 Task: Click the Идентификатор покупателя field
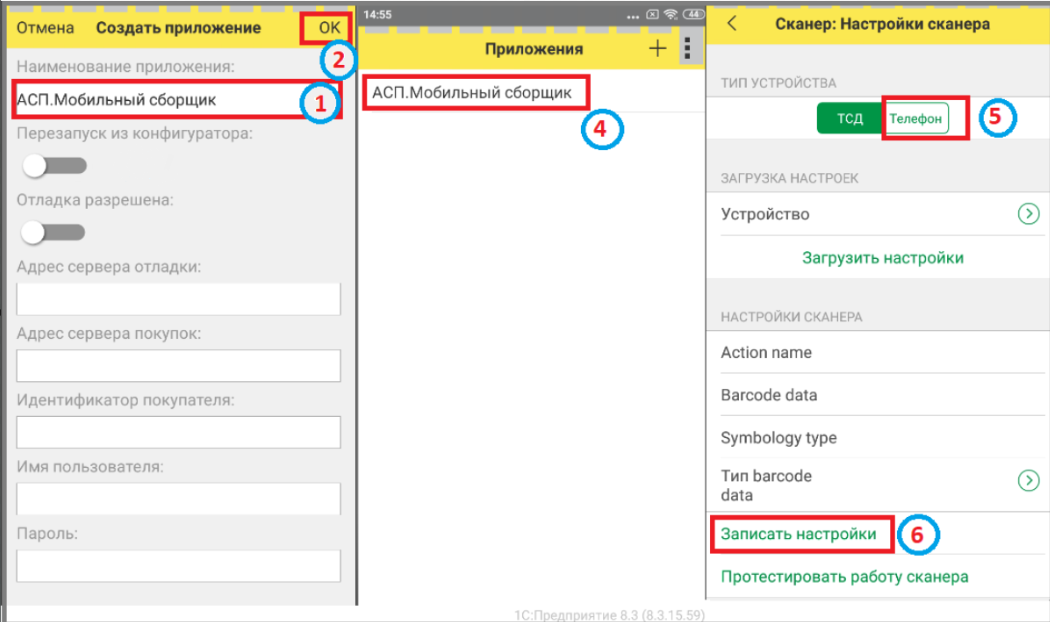pos(178,432)
